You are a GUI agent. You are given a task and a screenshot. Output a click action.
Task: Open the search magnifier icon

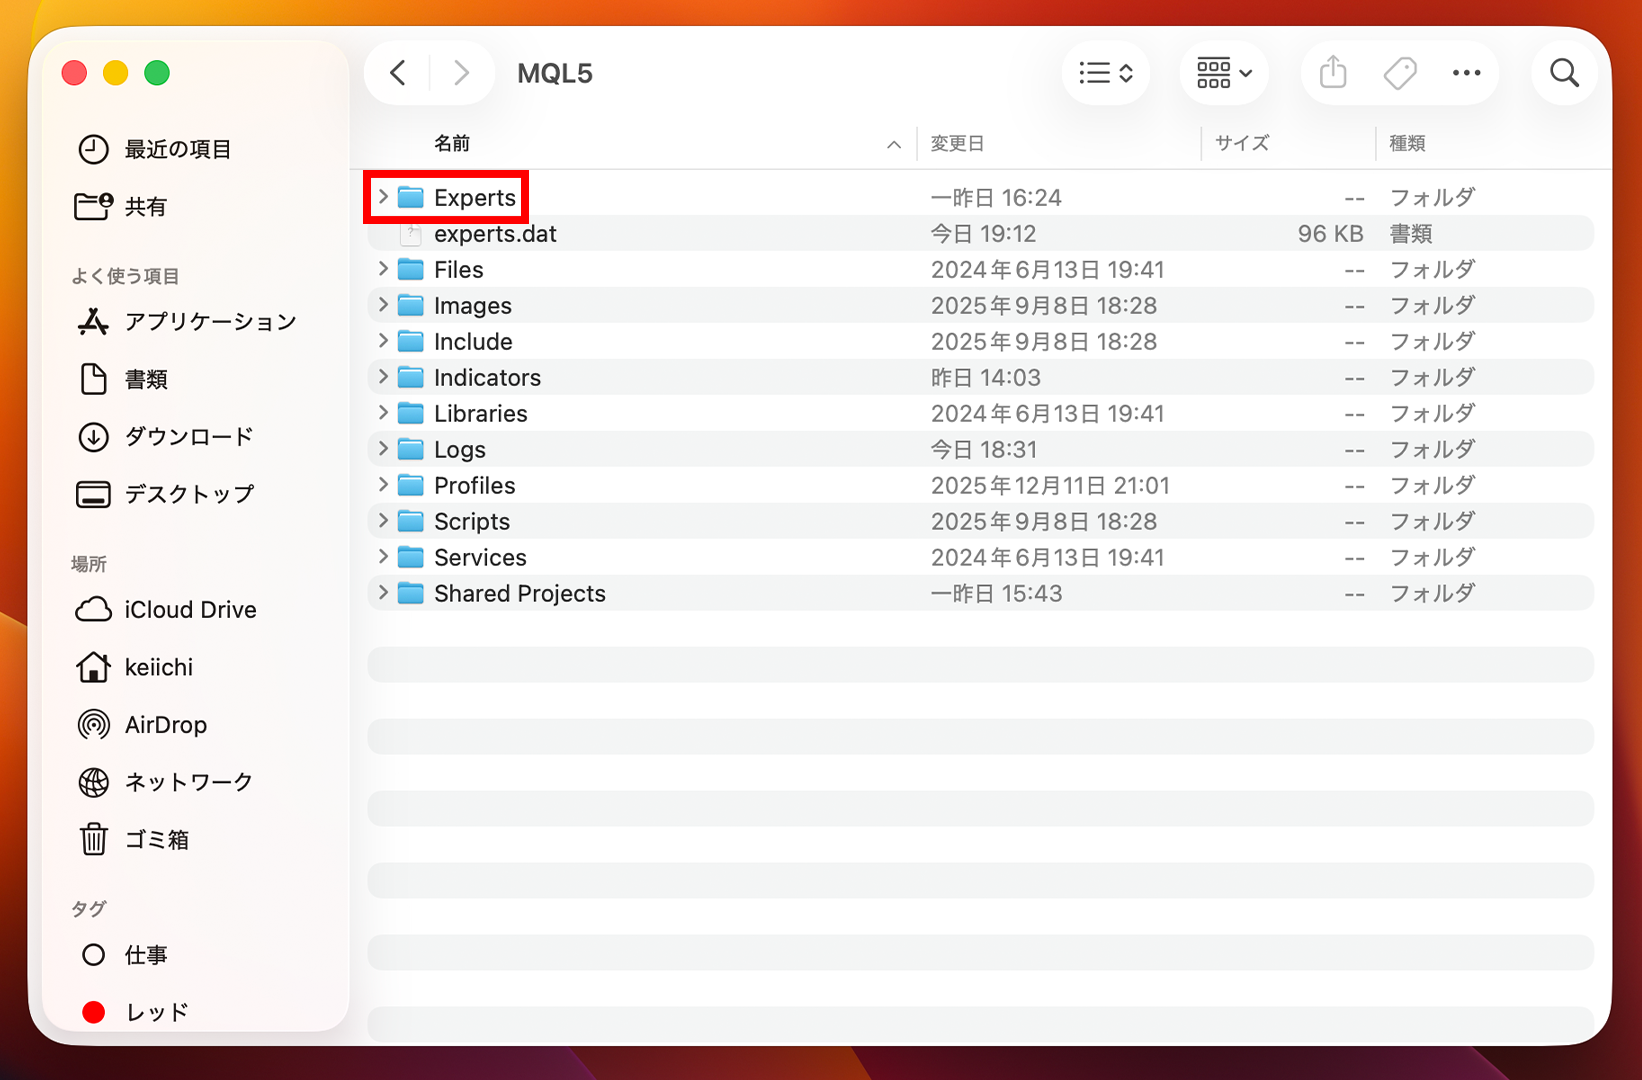click(x=1564, y=73)
